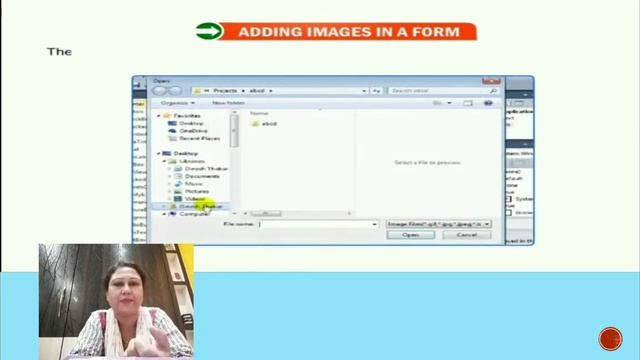Image resolution: width=640 pixels, height=360 pixels.
Task: Open the Image Files type filter dropdown
Action: [438, 224]
